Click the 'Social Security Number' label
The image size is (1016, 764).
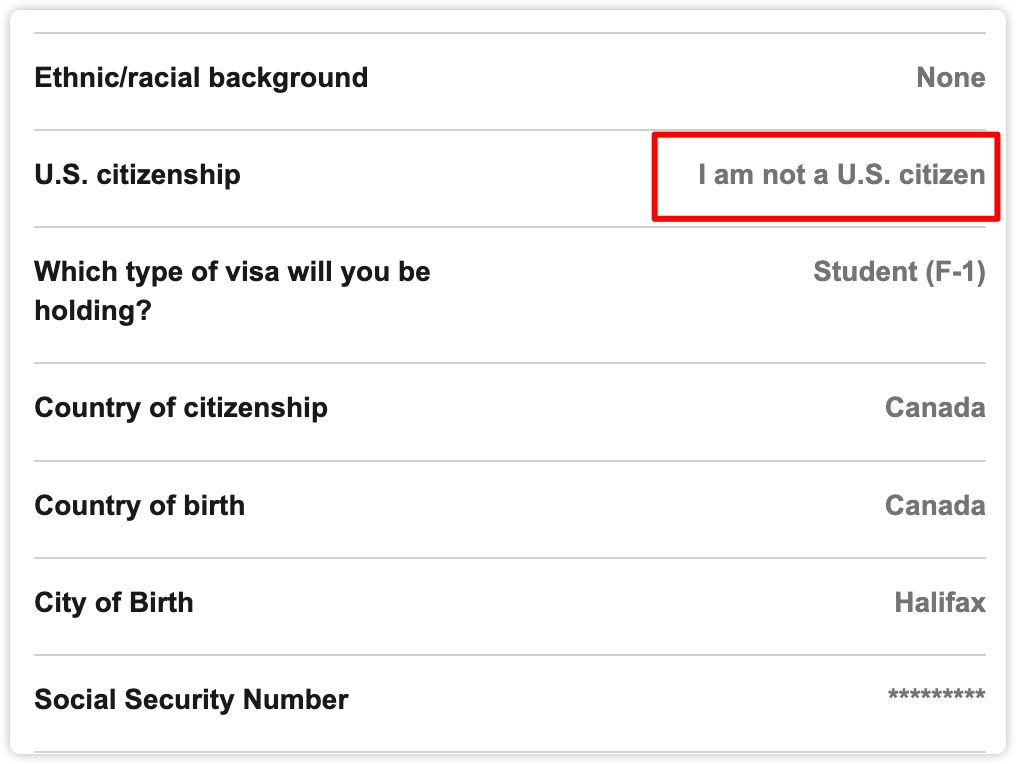(191, 700)
